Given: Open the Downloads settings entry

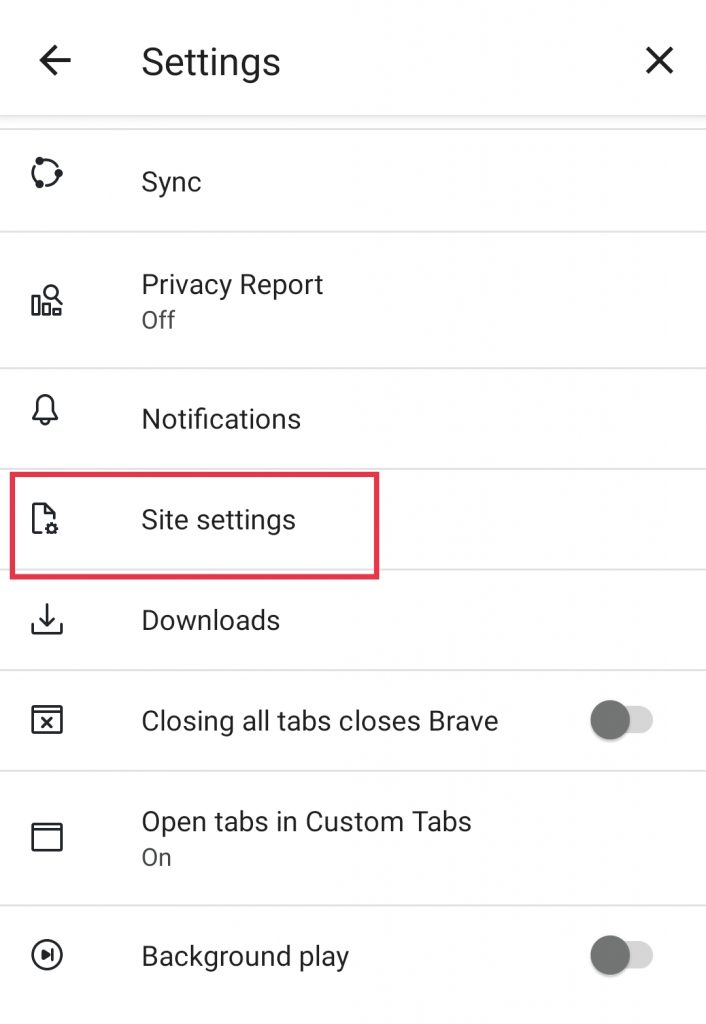Looking at the screenshot, I should click(211, 620).
